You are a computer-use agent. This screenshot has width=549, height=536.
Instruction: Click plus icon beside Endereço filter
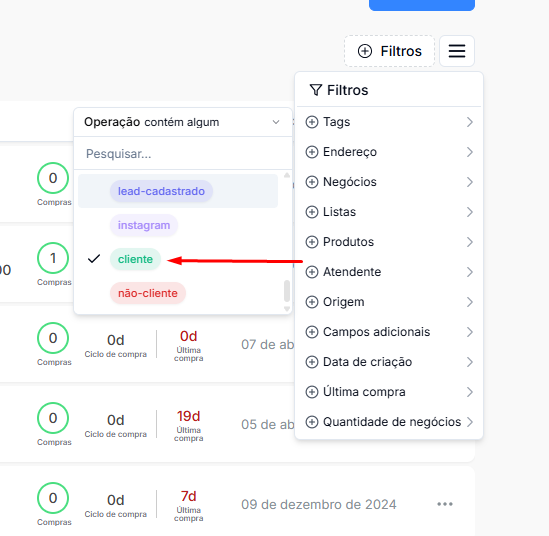312,152
